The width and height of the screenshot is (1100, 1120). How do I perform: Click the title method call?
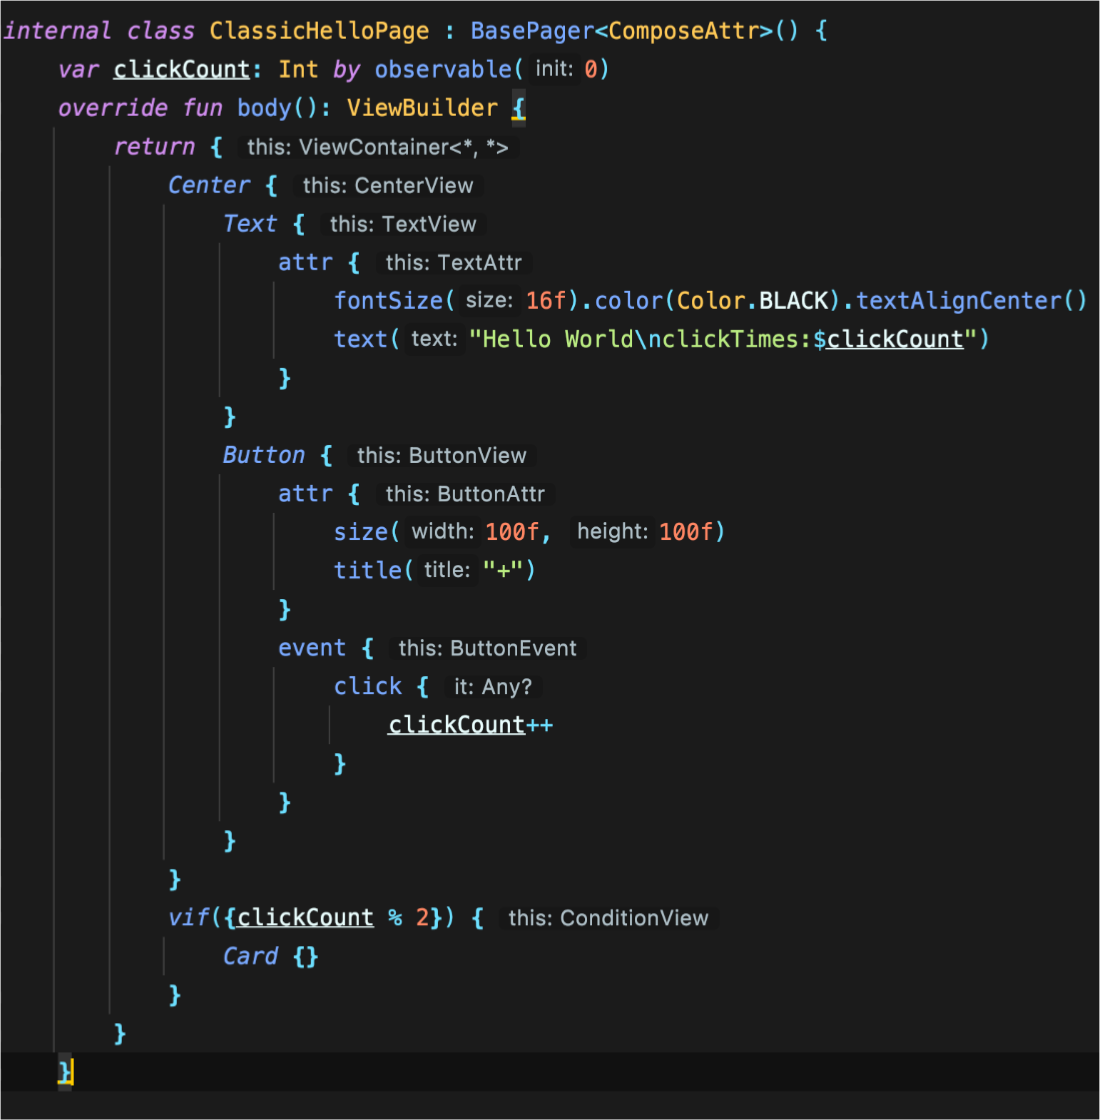[367, 570]
